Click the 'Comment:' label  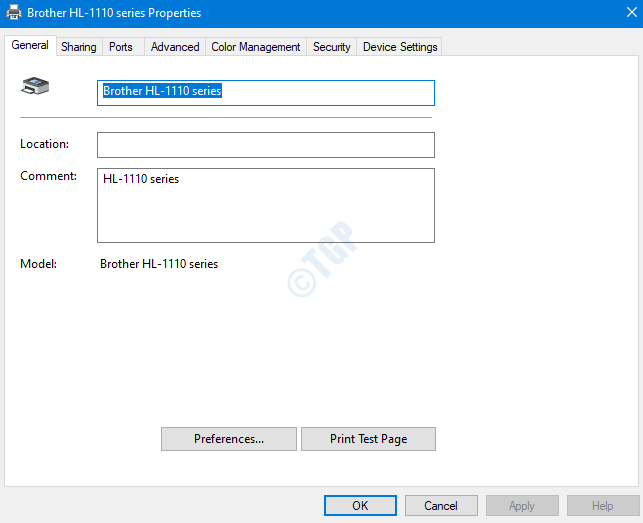[x=48, y=176]
